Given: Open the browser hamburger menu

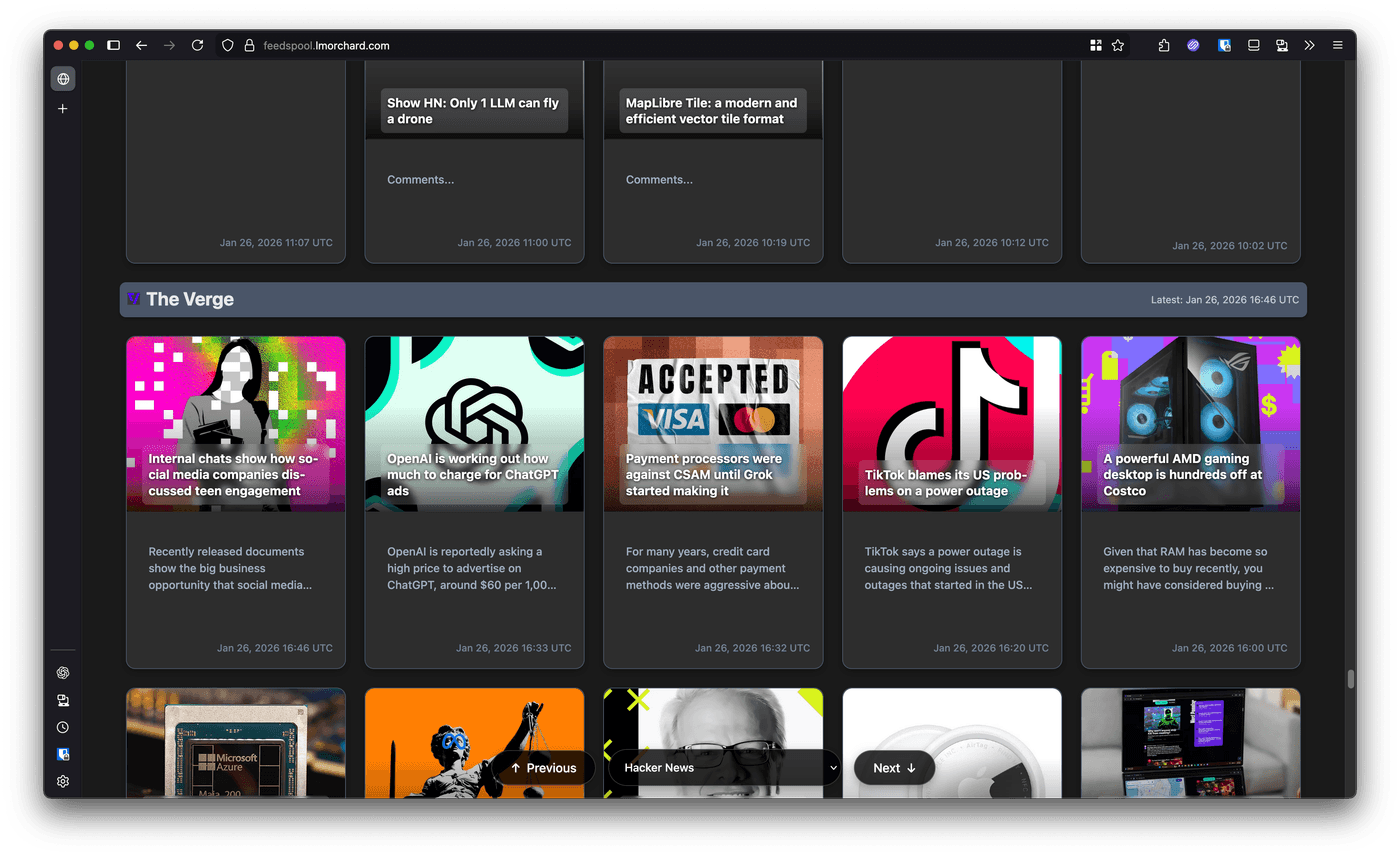Looking at the screenshot, I should point(1337,45).
